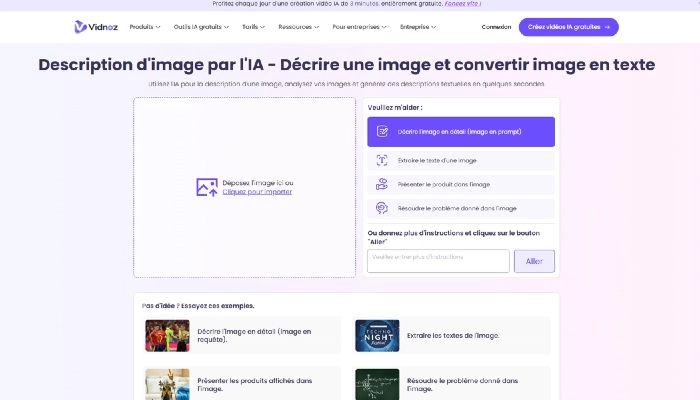
Task: Click the Cliquez pour importer link
Action: point(257,192)
